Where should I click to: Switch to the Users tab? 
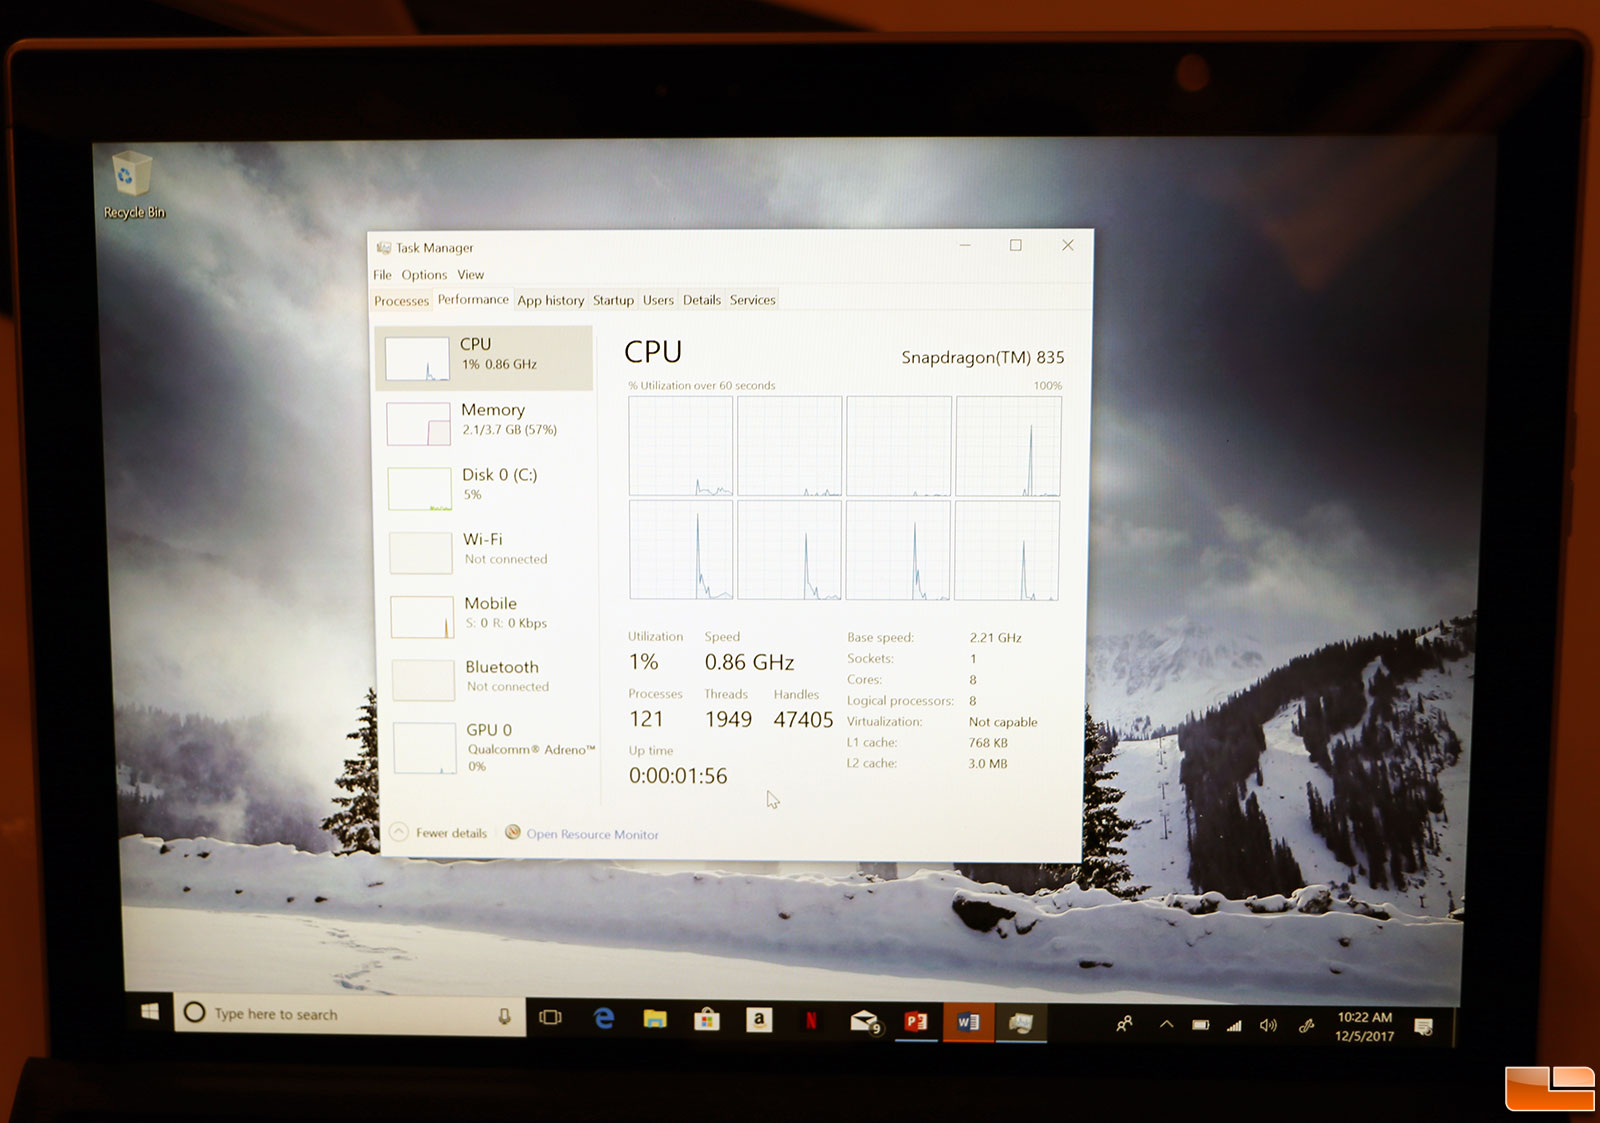click(658, 300)
